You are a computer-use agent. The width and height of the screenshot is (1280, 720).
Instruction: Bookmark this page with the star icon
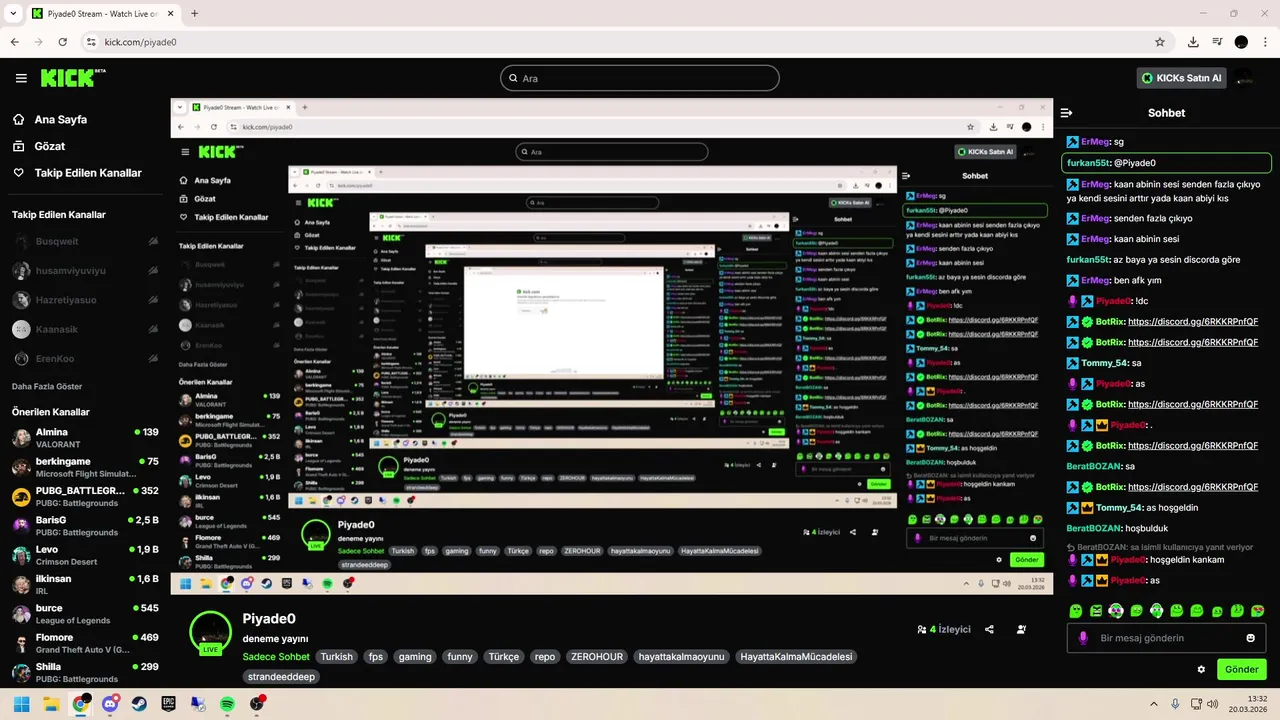[x=1160, y=42]
